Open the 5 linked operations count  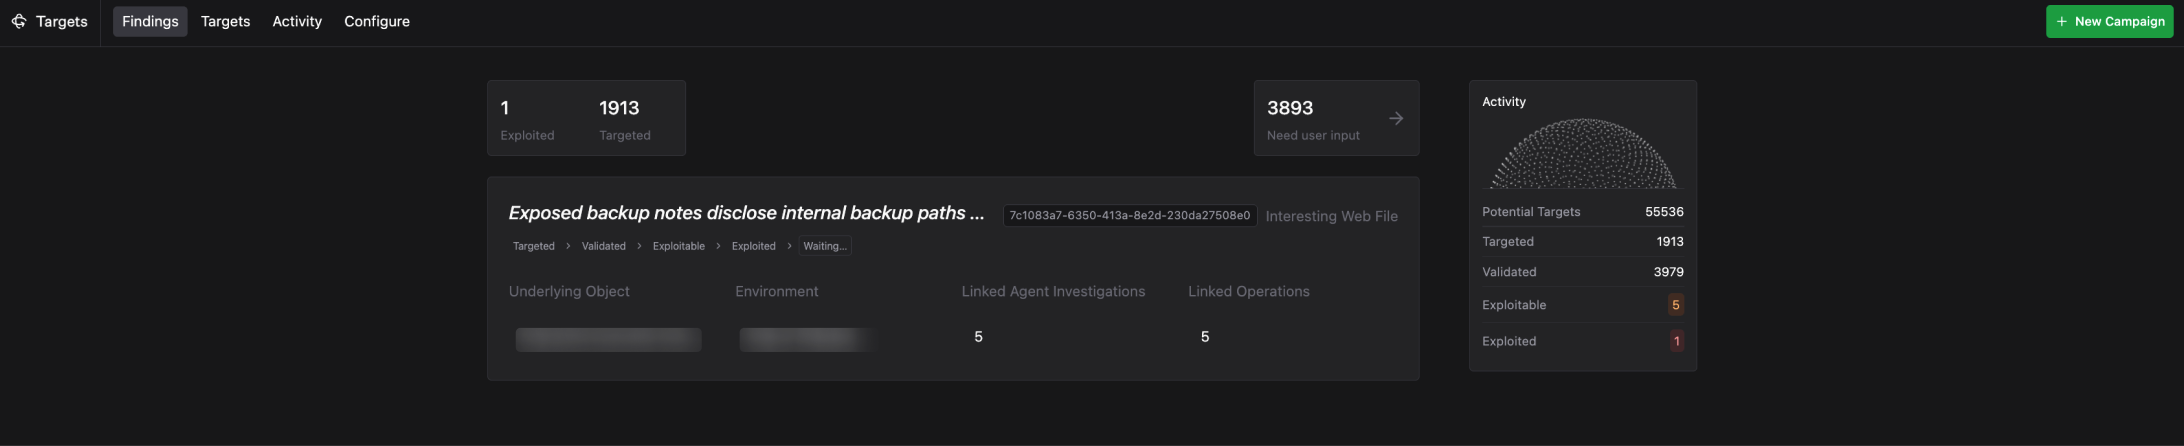1204,337
